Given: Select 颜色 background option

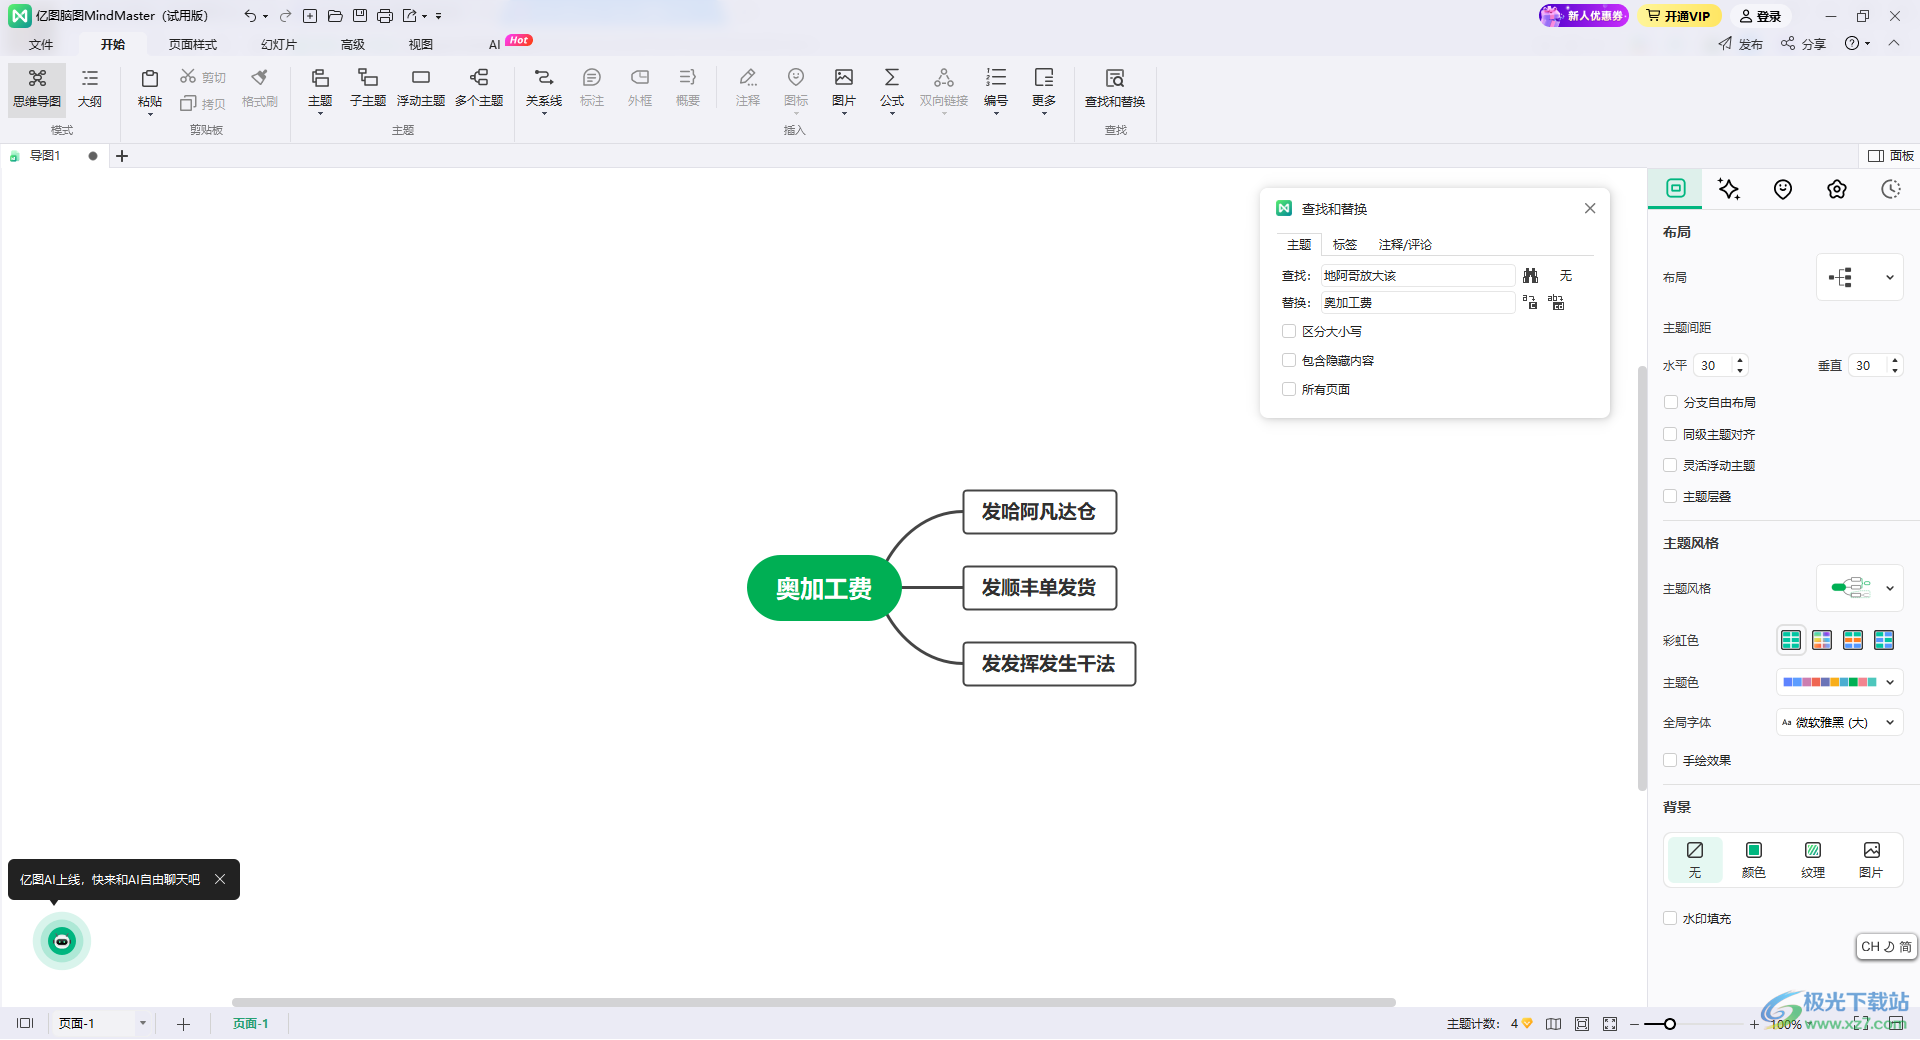Looking at the screenshot, I should (1754, 860).
